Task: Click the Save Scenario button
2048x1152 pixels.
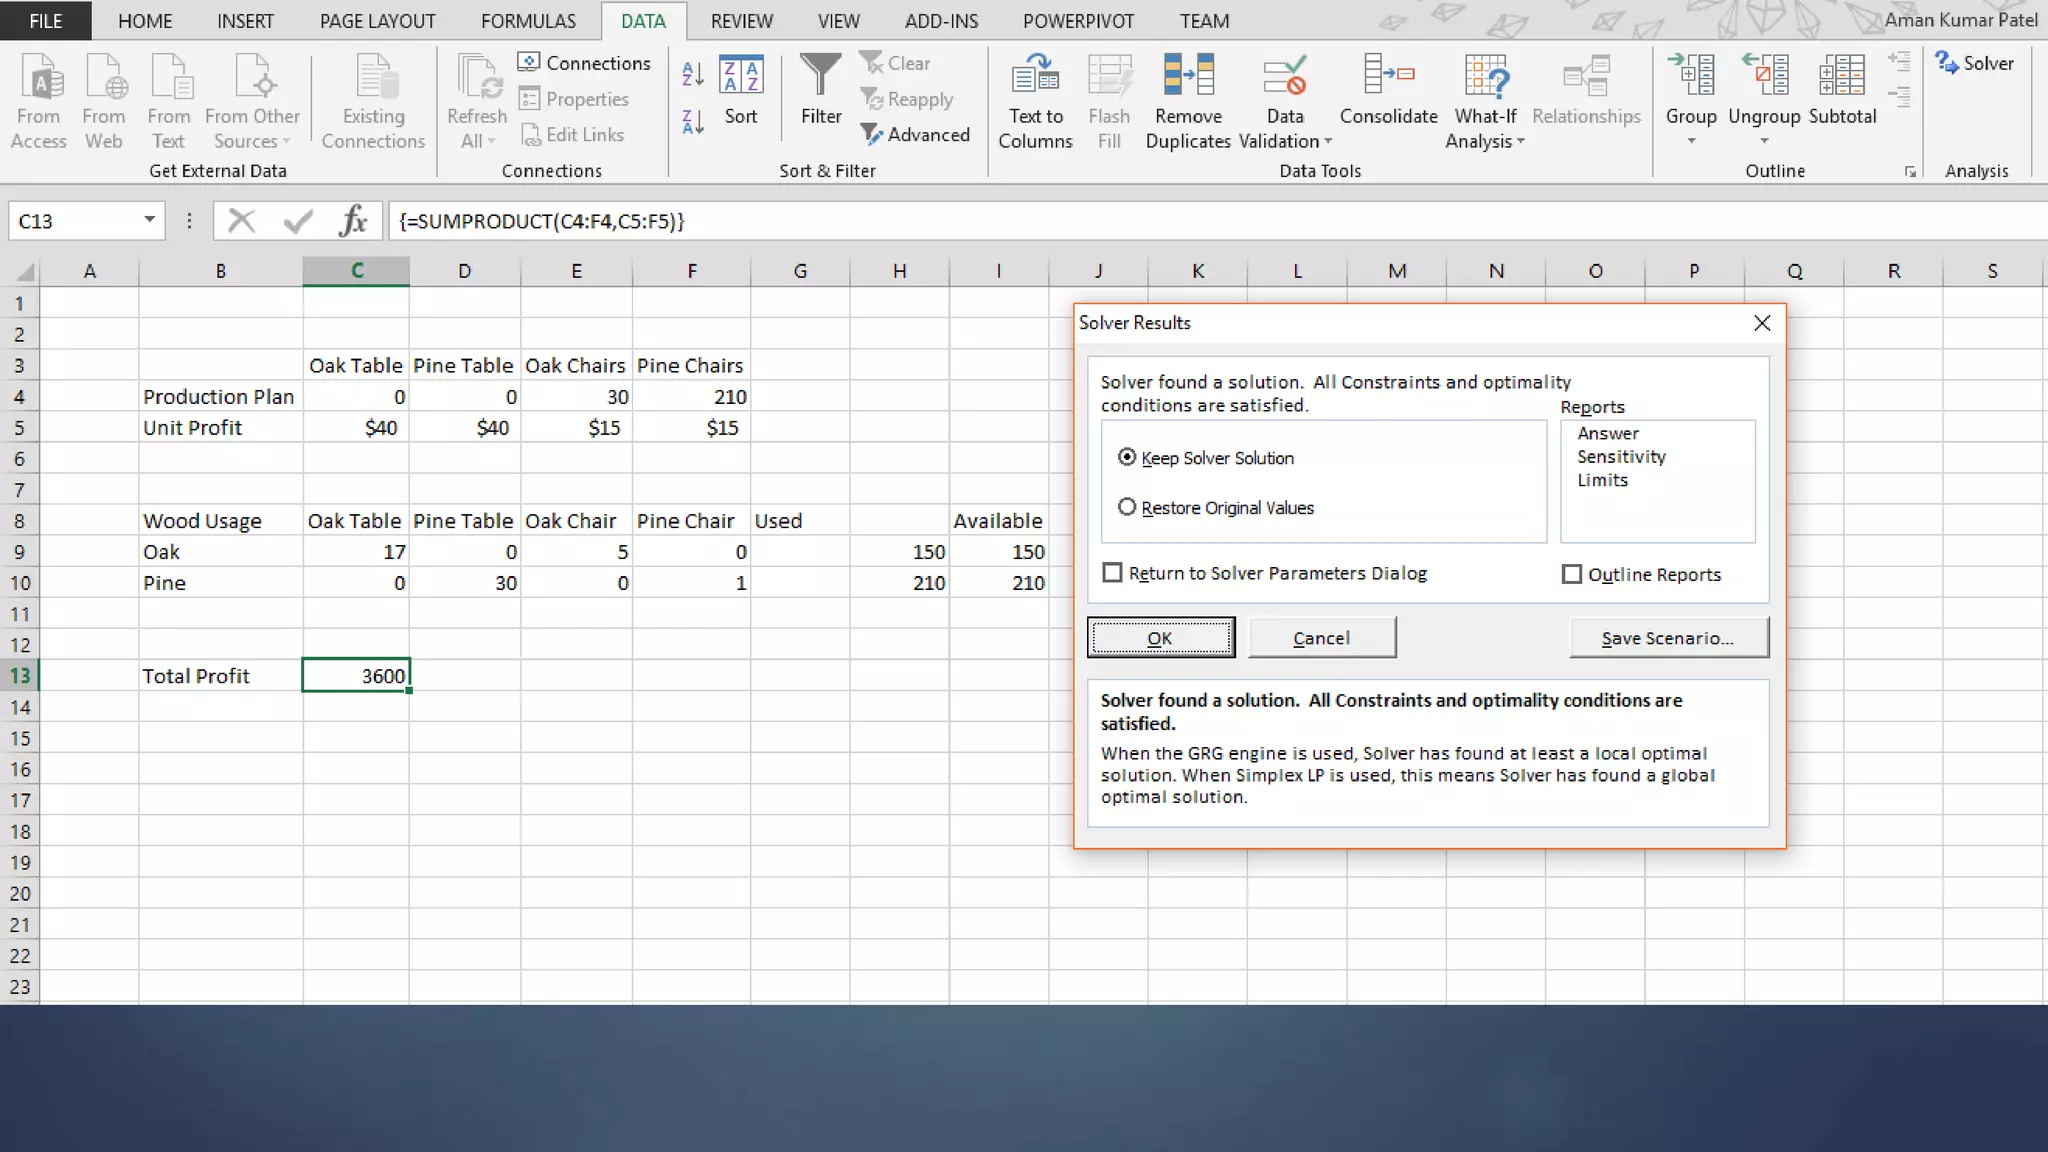Action: click(x=1668, y=638)
